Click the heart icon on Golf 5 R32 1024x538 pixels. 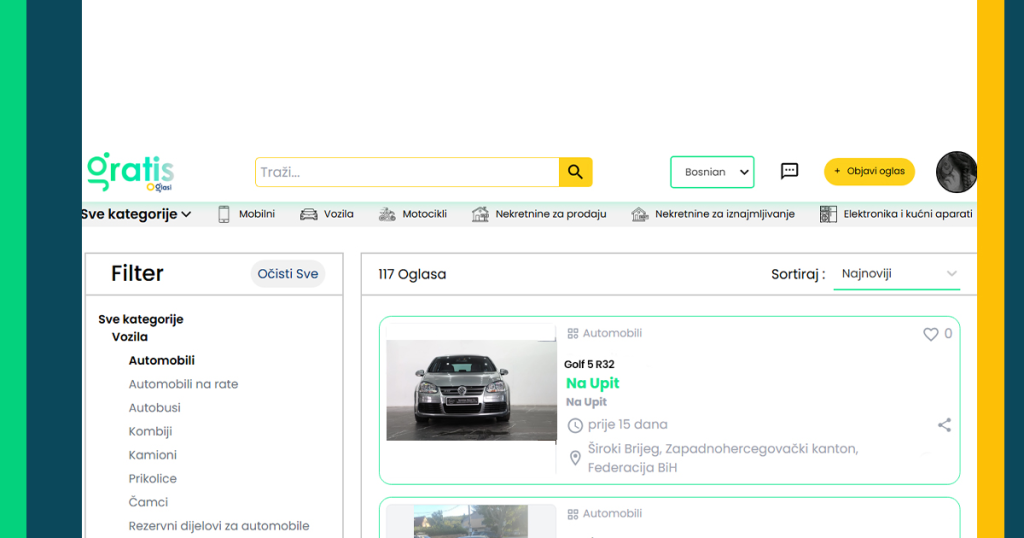tap(930, 334)
